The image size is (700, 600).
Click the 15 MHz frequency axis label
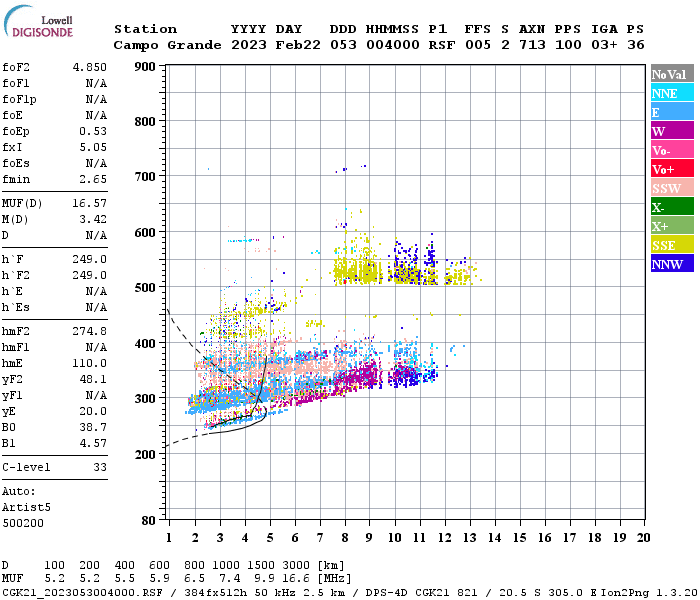519,538
